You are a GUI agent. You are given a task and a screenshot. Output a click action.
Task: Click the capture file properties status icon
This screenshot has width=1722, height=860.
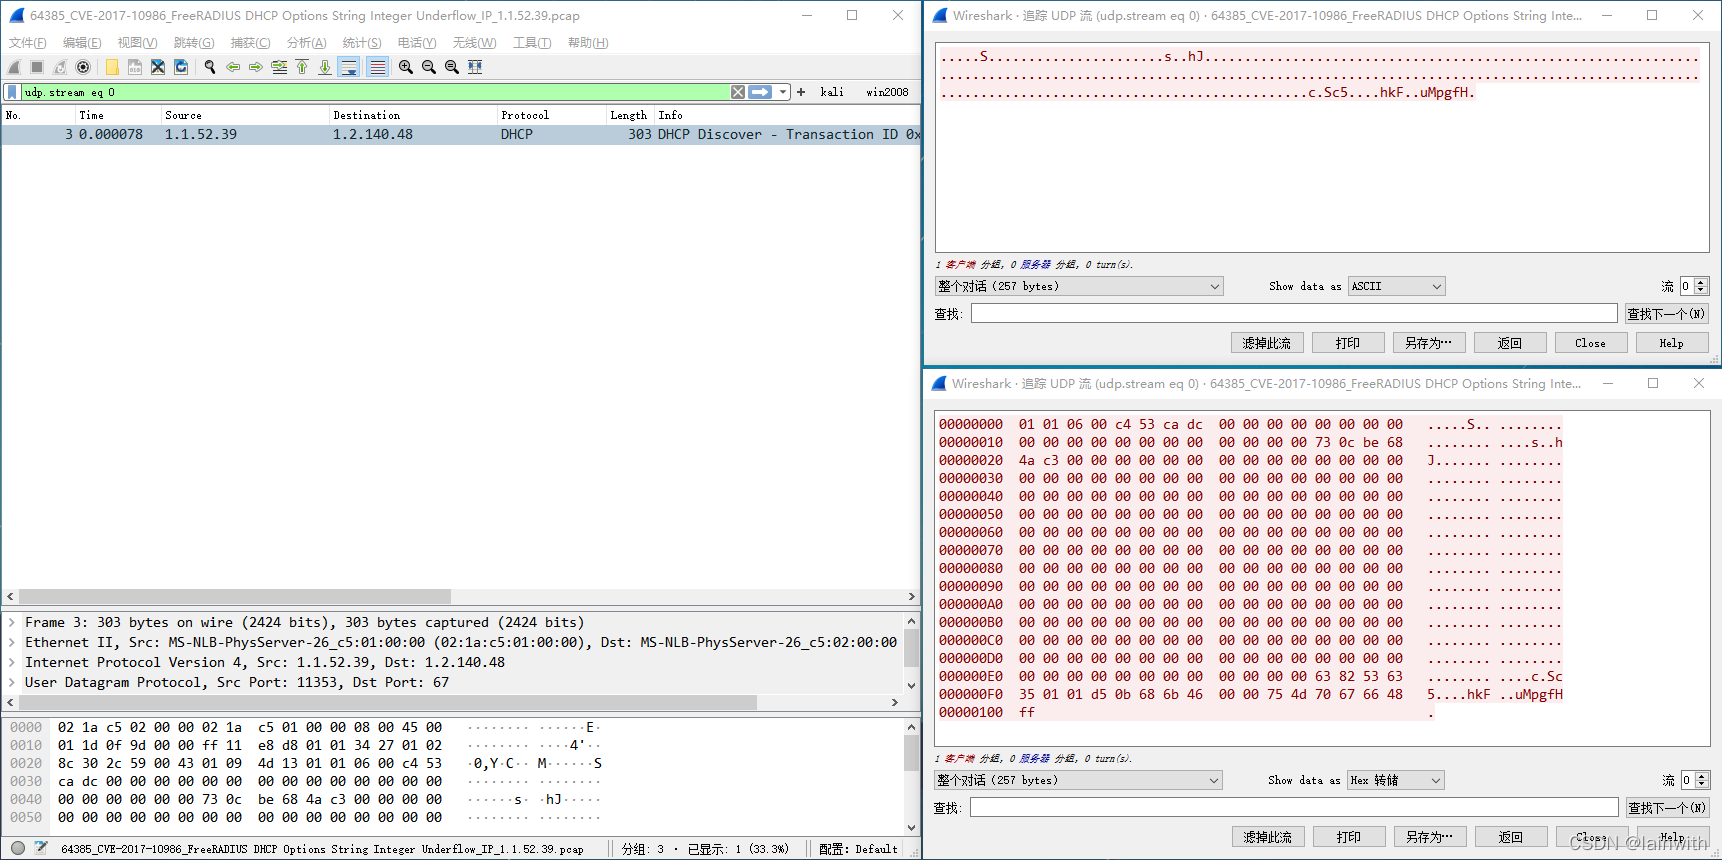click(x=41, y=848)
